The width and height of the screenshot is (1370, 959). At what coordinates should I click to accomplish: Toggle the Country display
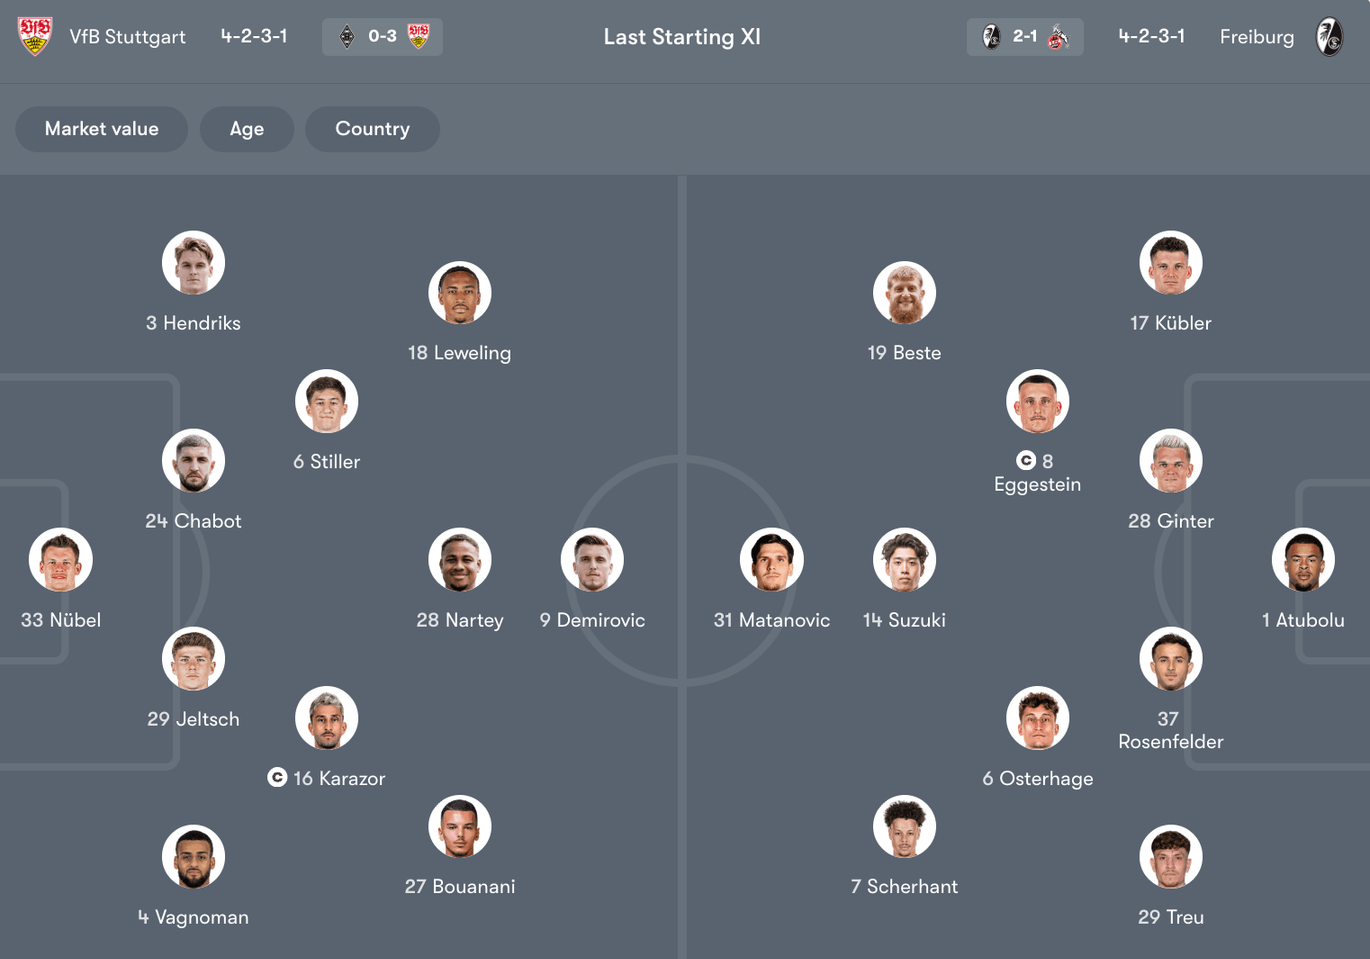pyautogui.click(x=372, y=129)
